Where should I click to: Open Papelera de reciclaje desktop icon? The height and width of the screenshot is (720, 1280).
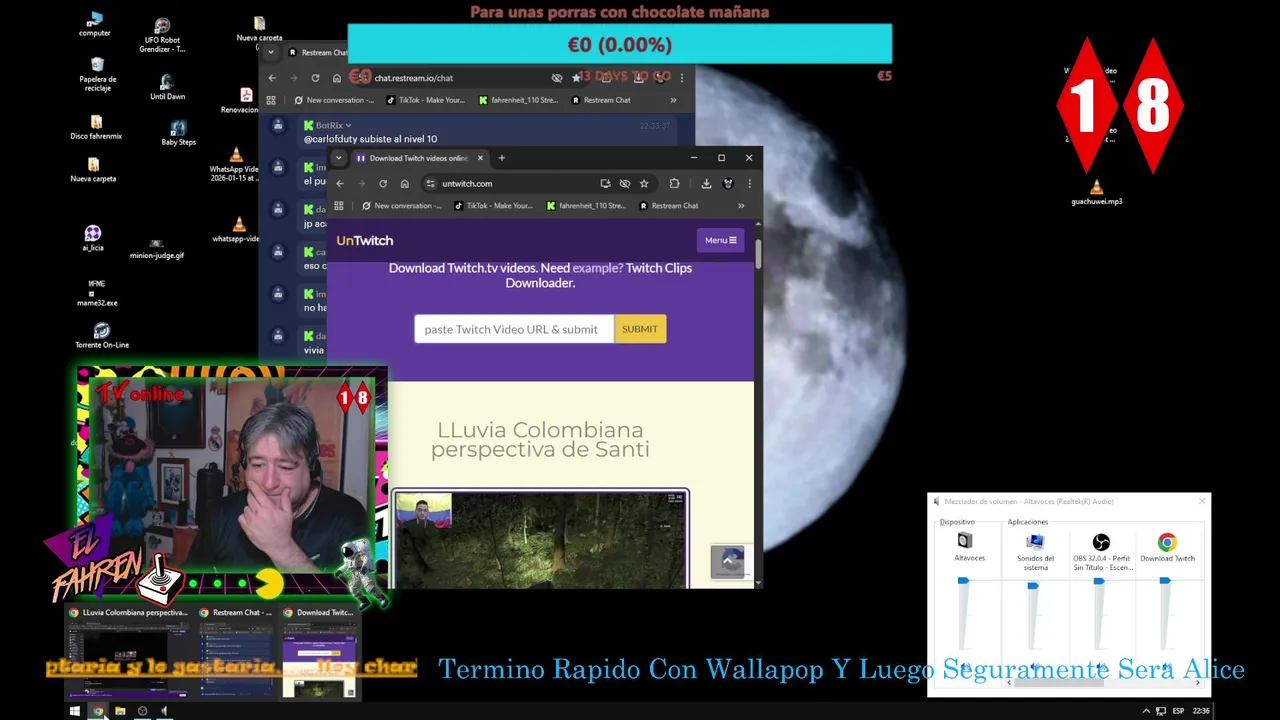coord(97,74)
